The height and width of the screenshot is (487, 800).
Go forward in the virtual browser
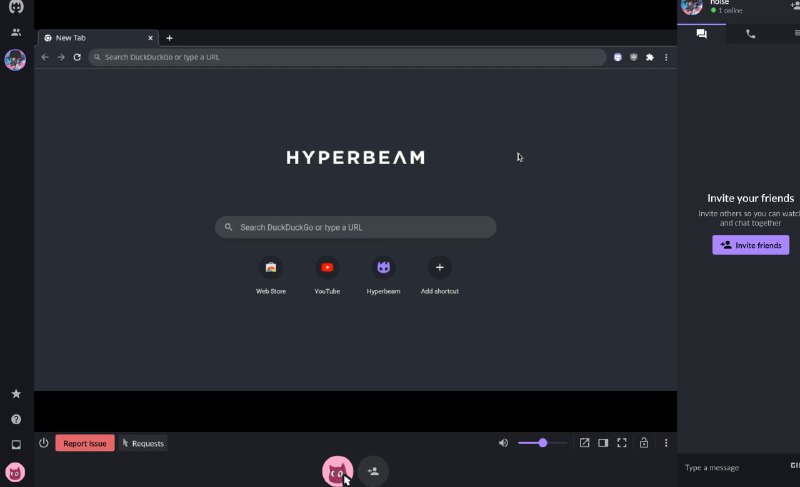click(x=61, y=57)
